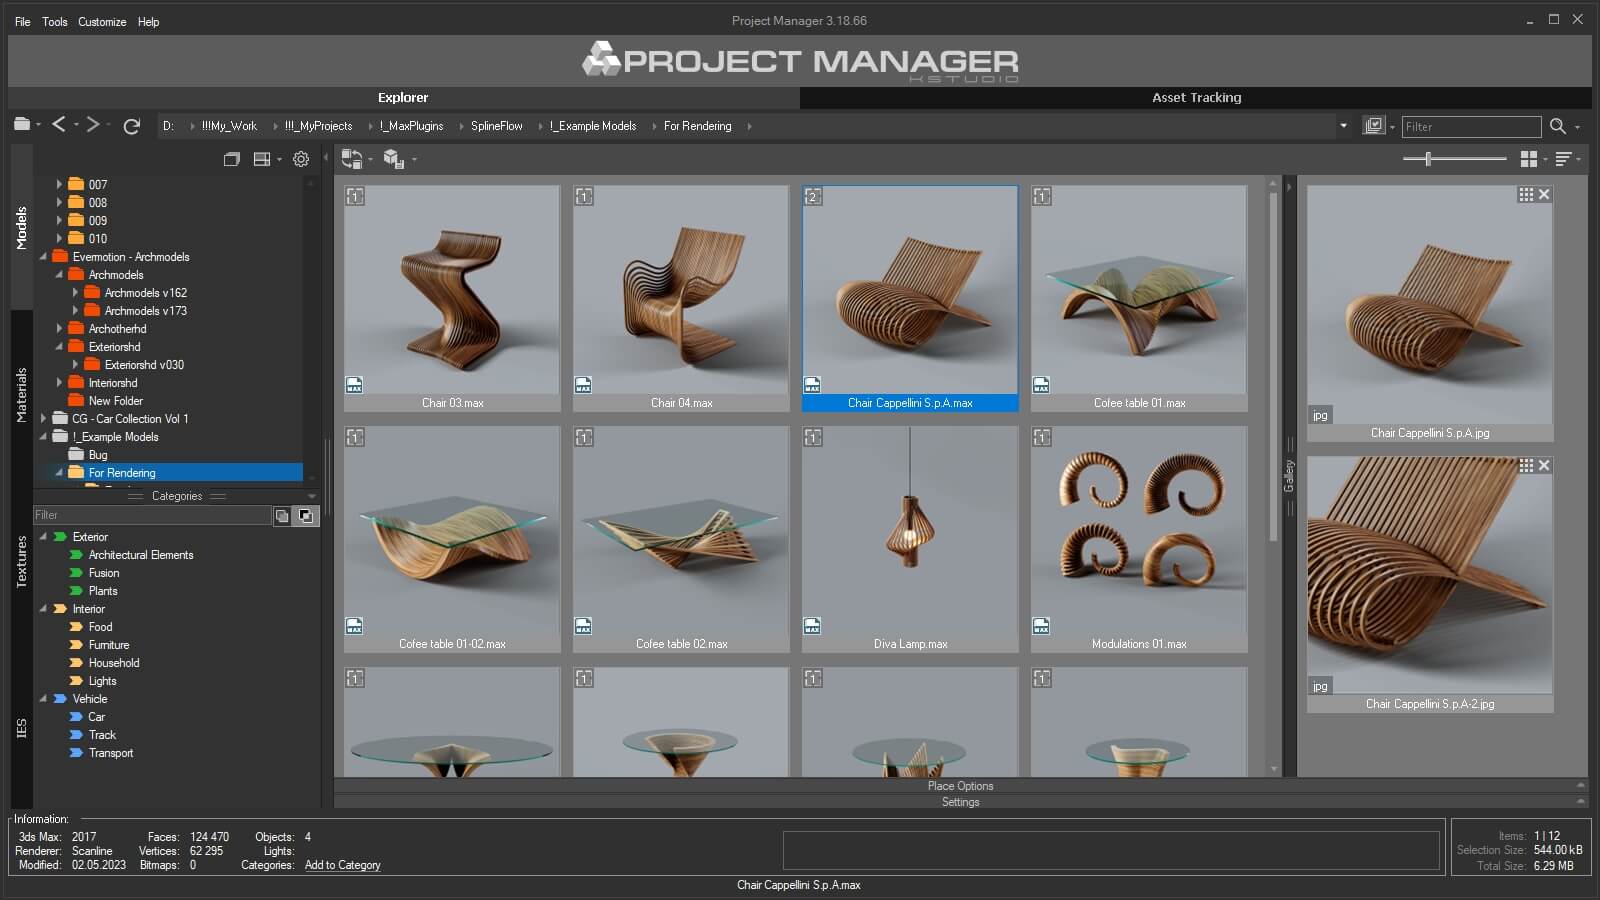
Task: Collapse the Categories panel header
Action: [x=177, y=496]
